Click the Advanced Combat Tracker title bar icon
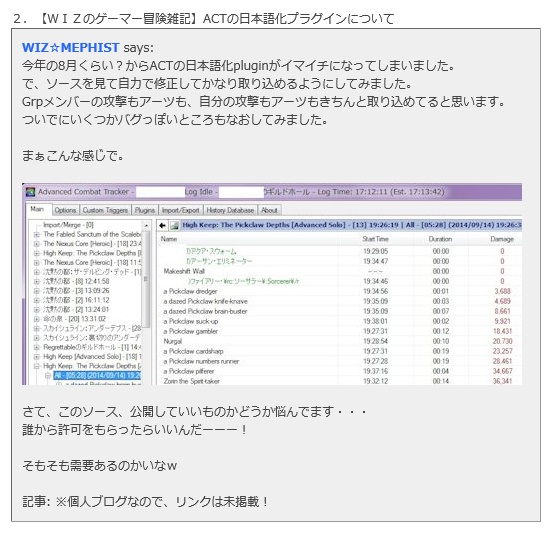This screenshot has height=543, width=553. [31, 192]
